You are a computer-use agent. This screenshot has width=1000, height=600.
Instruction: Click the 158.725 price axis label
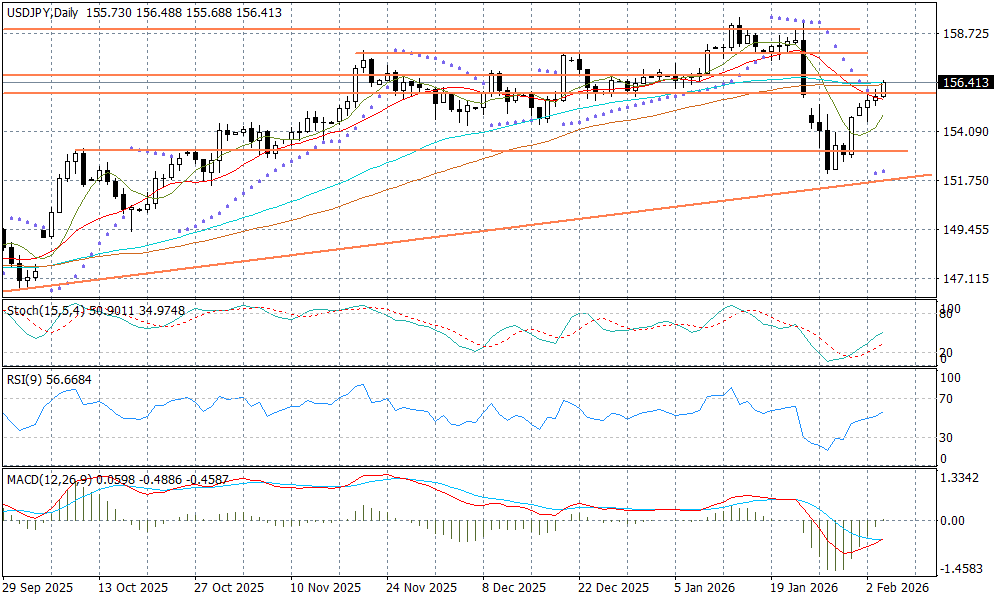(x=964, y=34)
